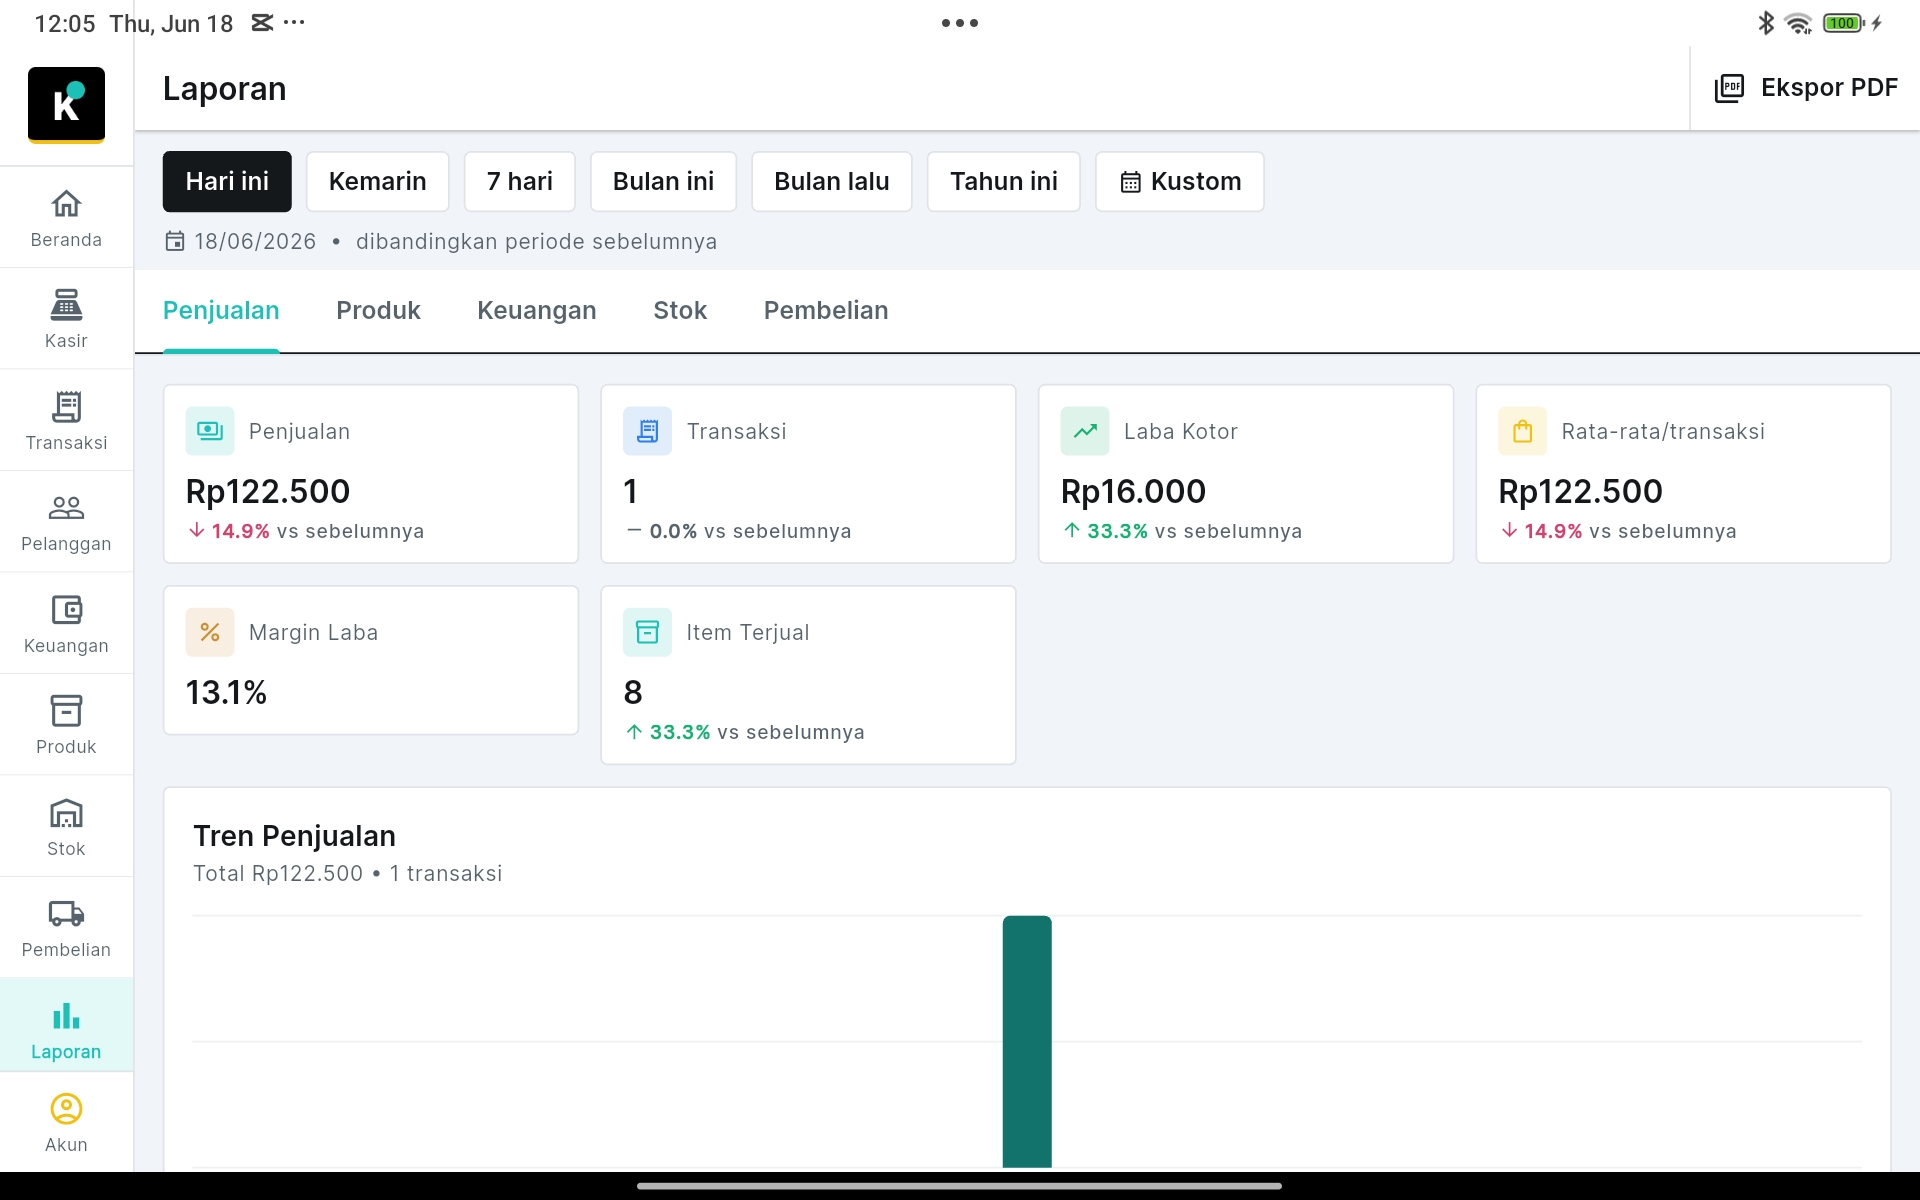This screenshot has width=1920, height=1200.
Task: Click the Laba Kotor trend icon
Action: tap(1085, 431)
